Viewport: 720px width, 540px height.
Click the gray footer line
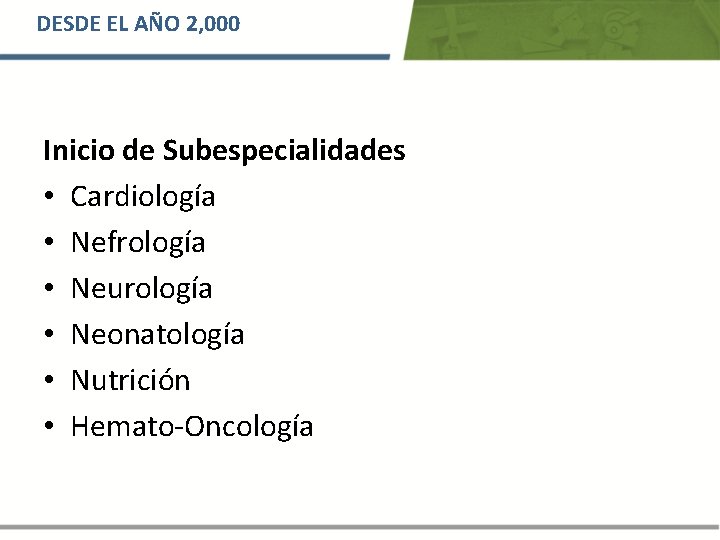coord(360,527)
